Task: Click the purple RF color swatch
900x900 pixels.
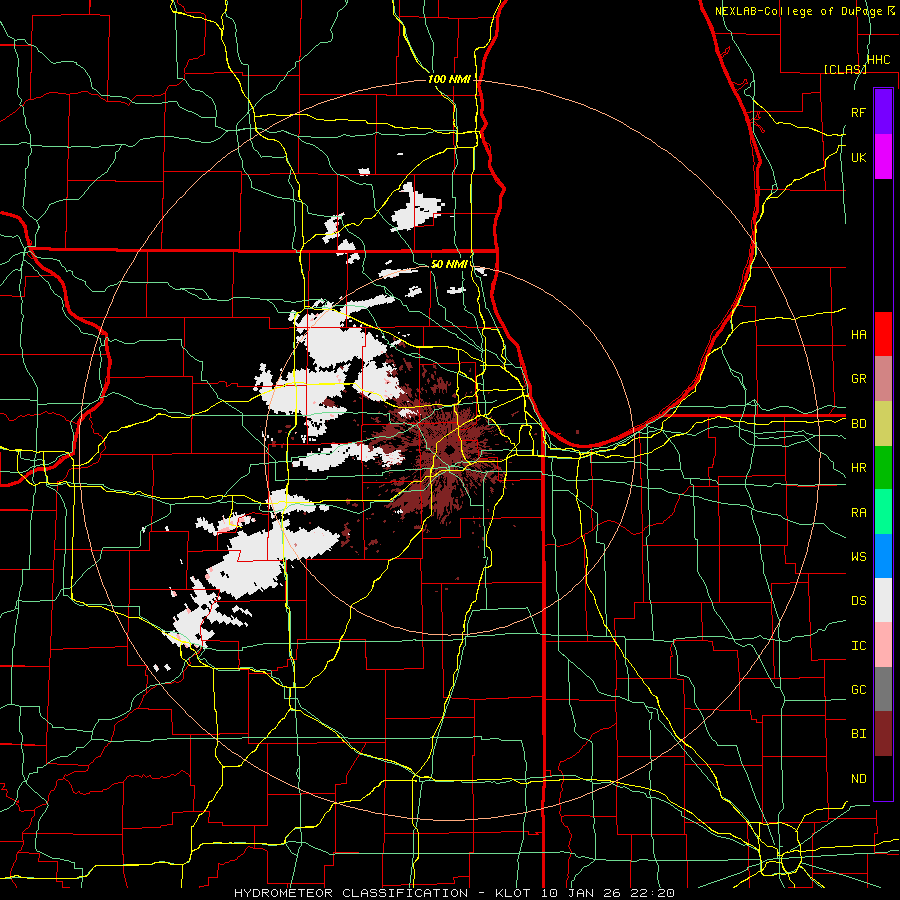Action: (883, 112)
